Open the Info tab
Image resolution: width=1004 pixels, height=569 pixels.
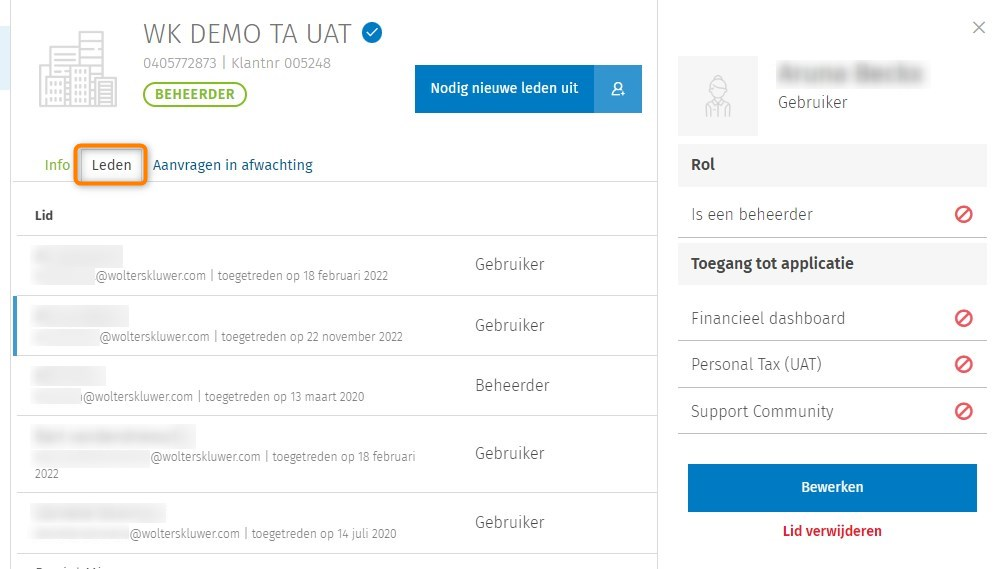pos(57,165)
